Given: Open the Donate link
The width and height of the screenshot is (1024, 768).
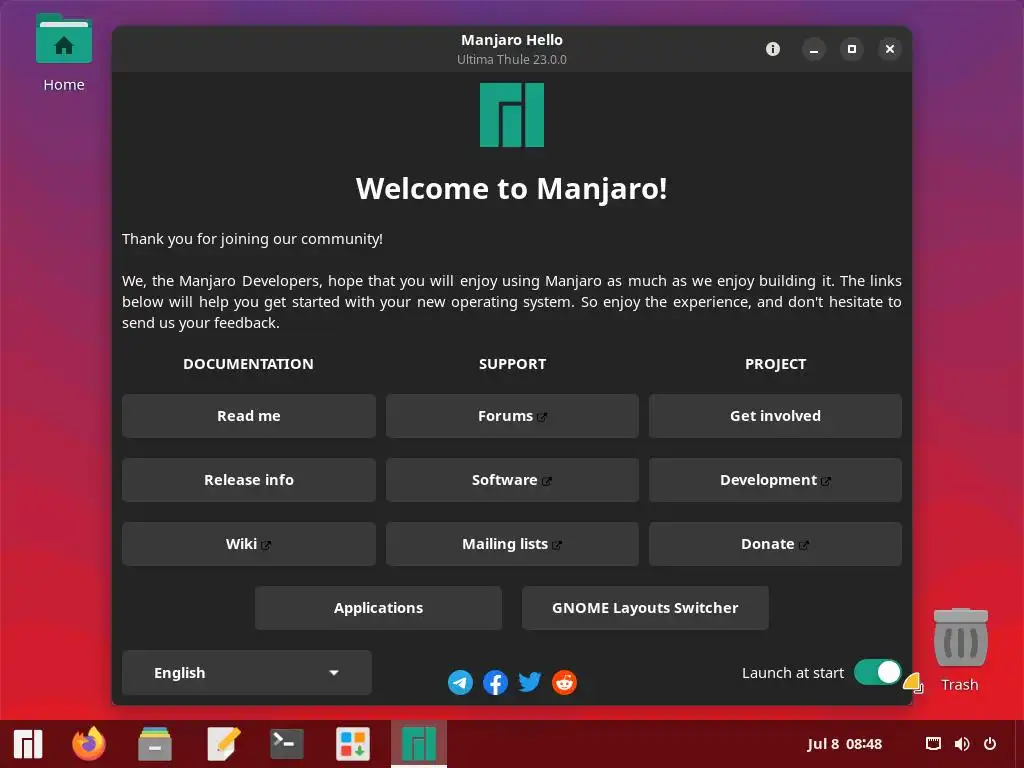Looking at the screenshot, I should coord(775,544).
